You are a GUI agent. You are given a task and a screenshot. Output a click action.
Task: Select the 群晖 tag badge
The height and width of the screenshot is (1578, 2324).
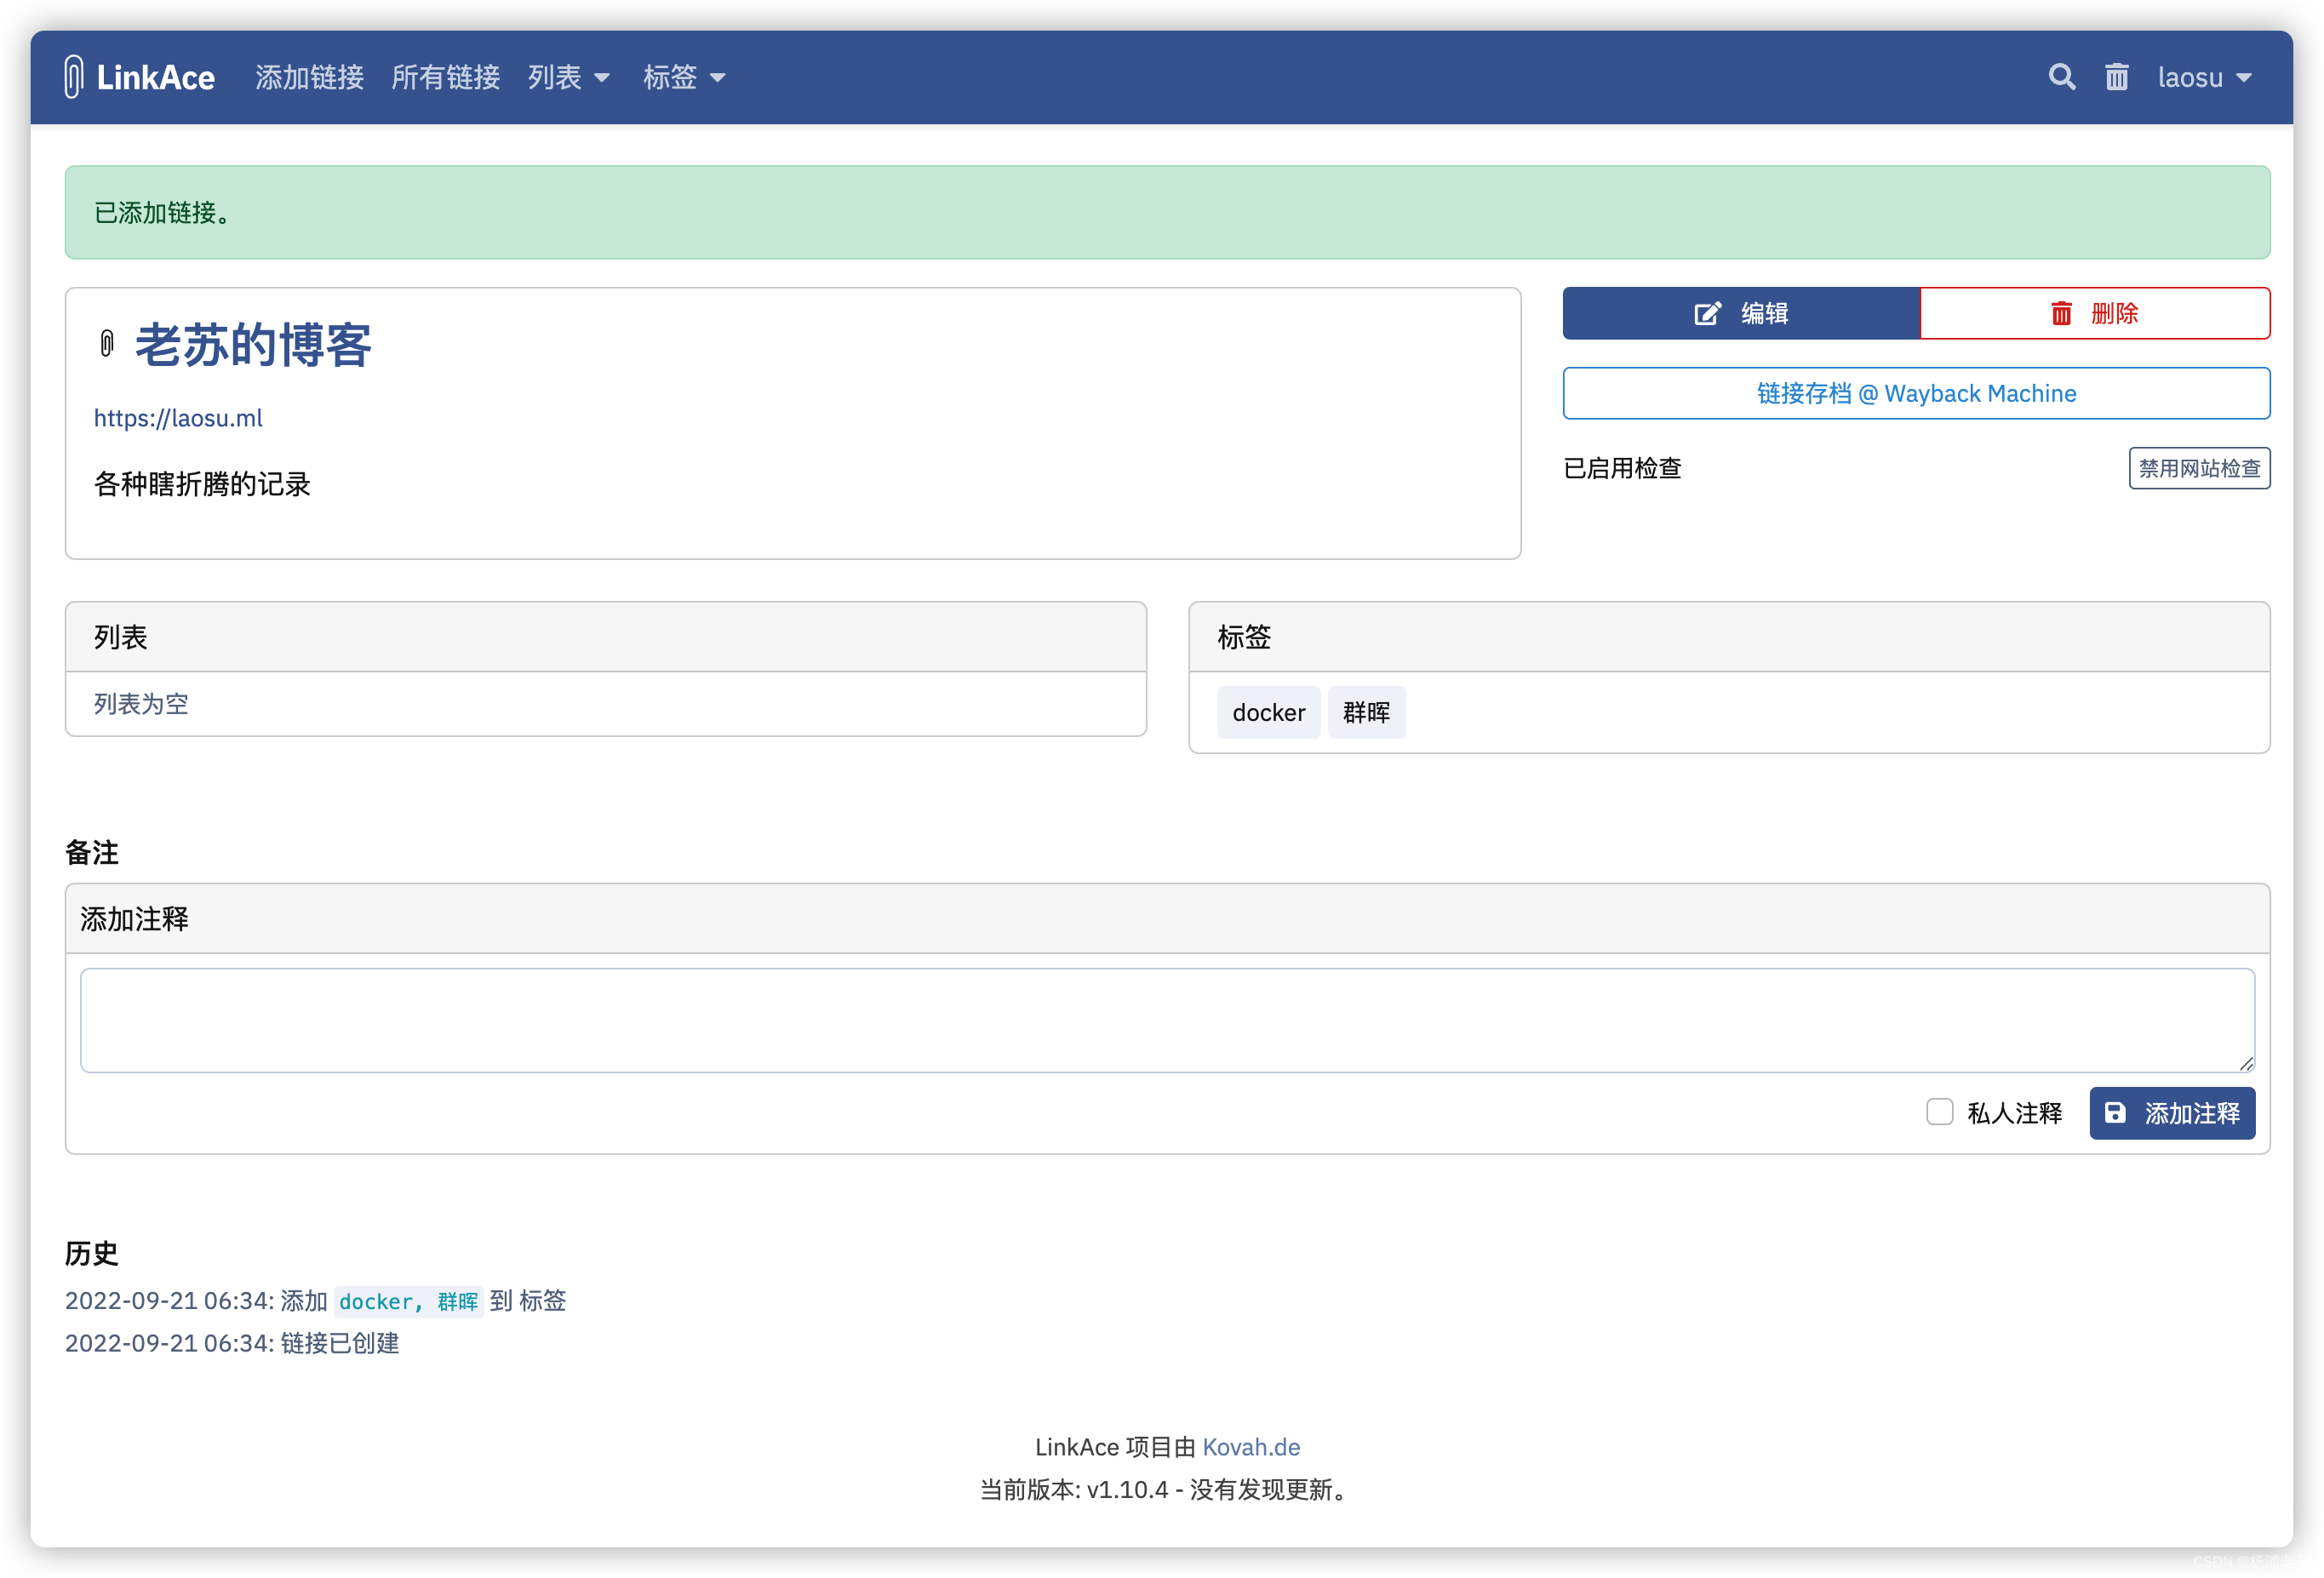pyautogui.click(x=1366, y=712)
